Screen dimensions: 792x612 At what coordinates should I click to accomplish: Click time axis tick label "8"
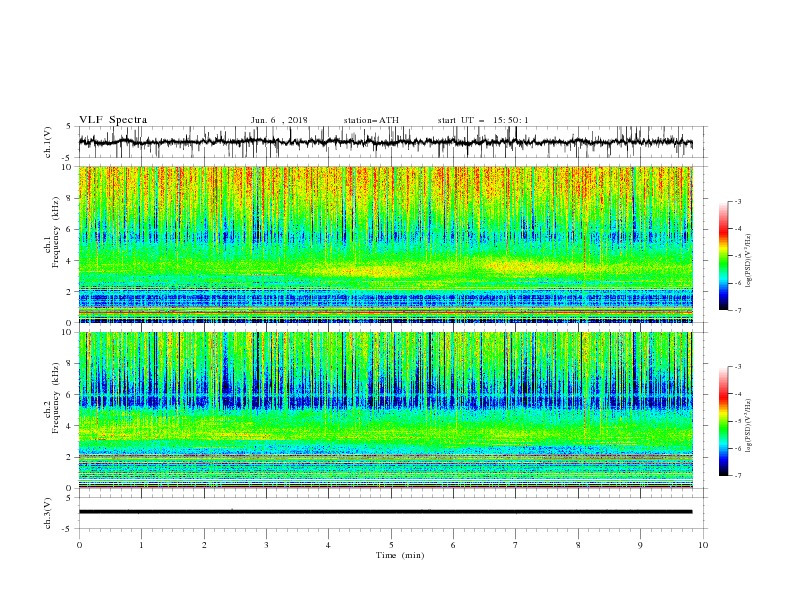[x=578, y=545]
